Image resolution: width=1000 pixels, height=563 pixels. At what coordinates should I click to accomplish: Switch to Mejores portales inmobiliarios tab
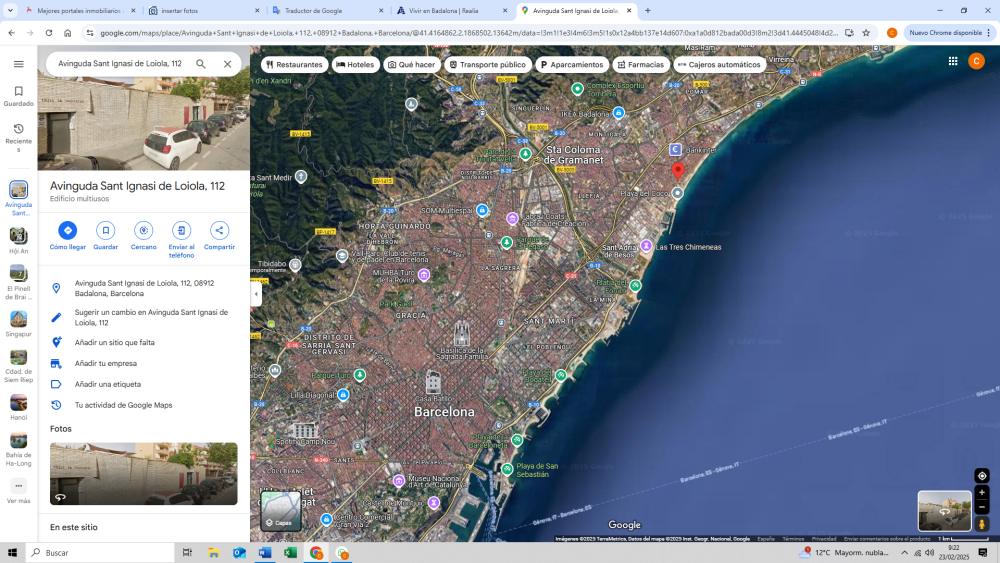[80, 11]
